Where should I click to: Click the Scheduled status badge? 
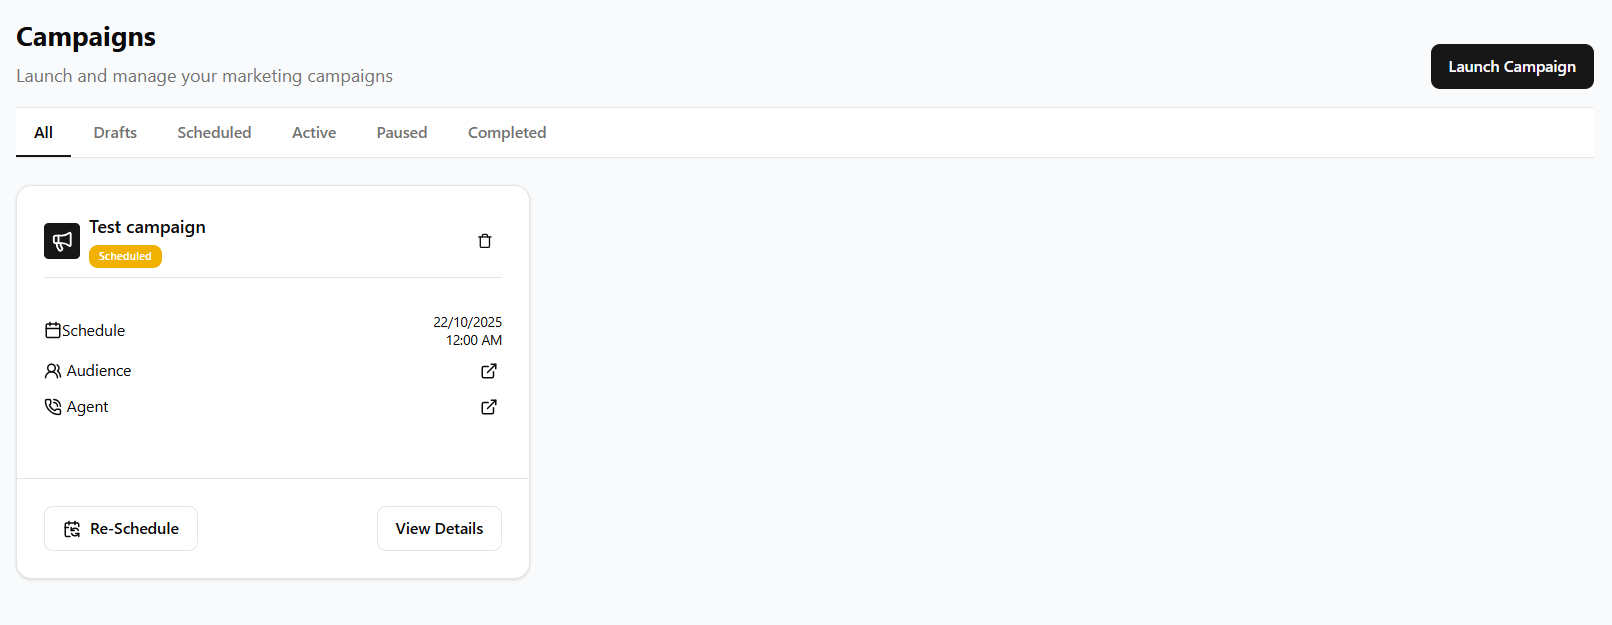point(125,256)
